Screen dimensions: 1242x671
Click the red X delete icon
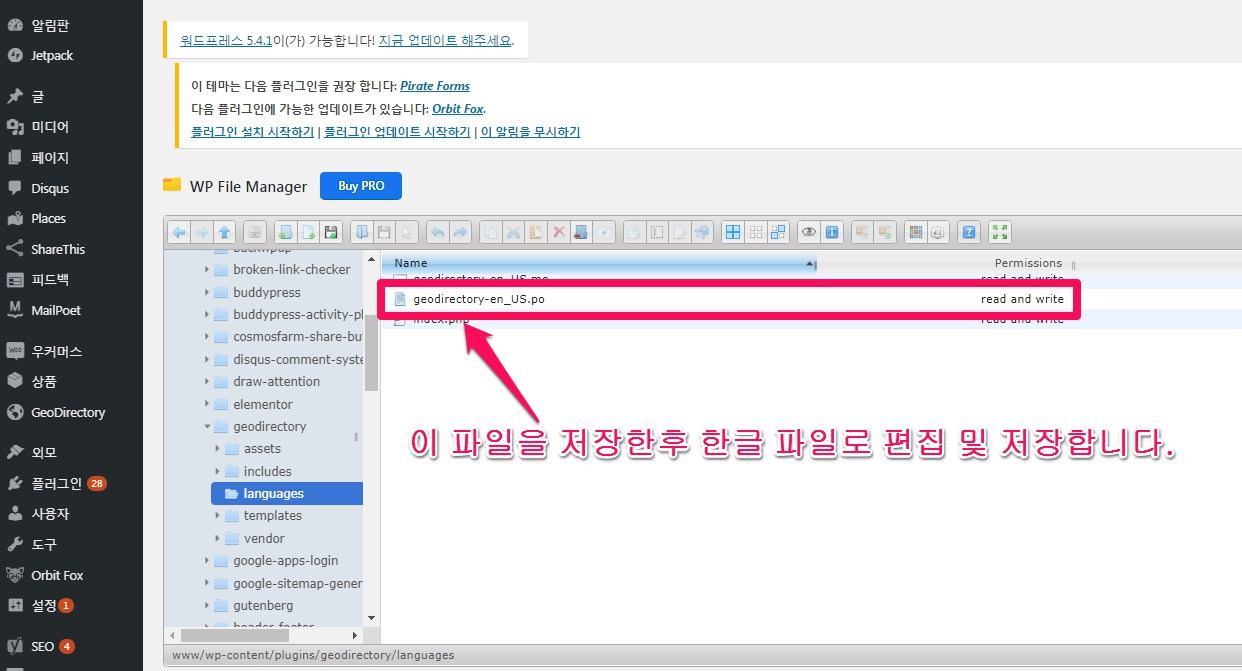[558, 232]
